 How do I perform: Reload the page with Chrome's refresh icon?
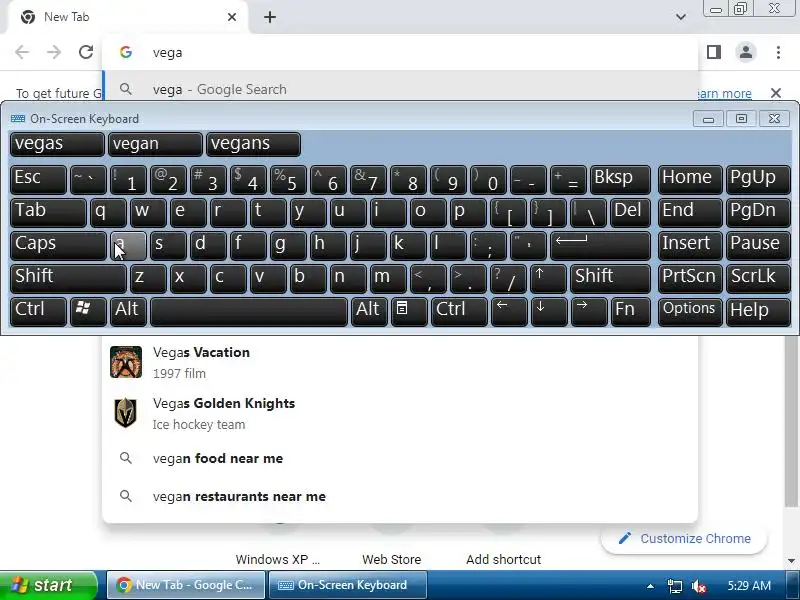coord(86,52)
